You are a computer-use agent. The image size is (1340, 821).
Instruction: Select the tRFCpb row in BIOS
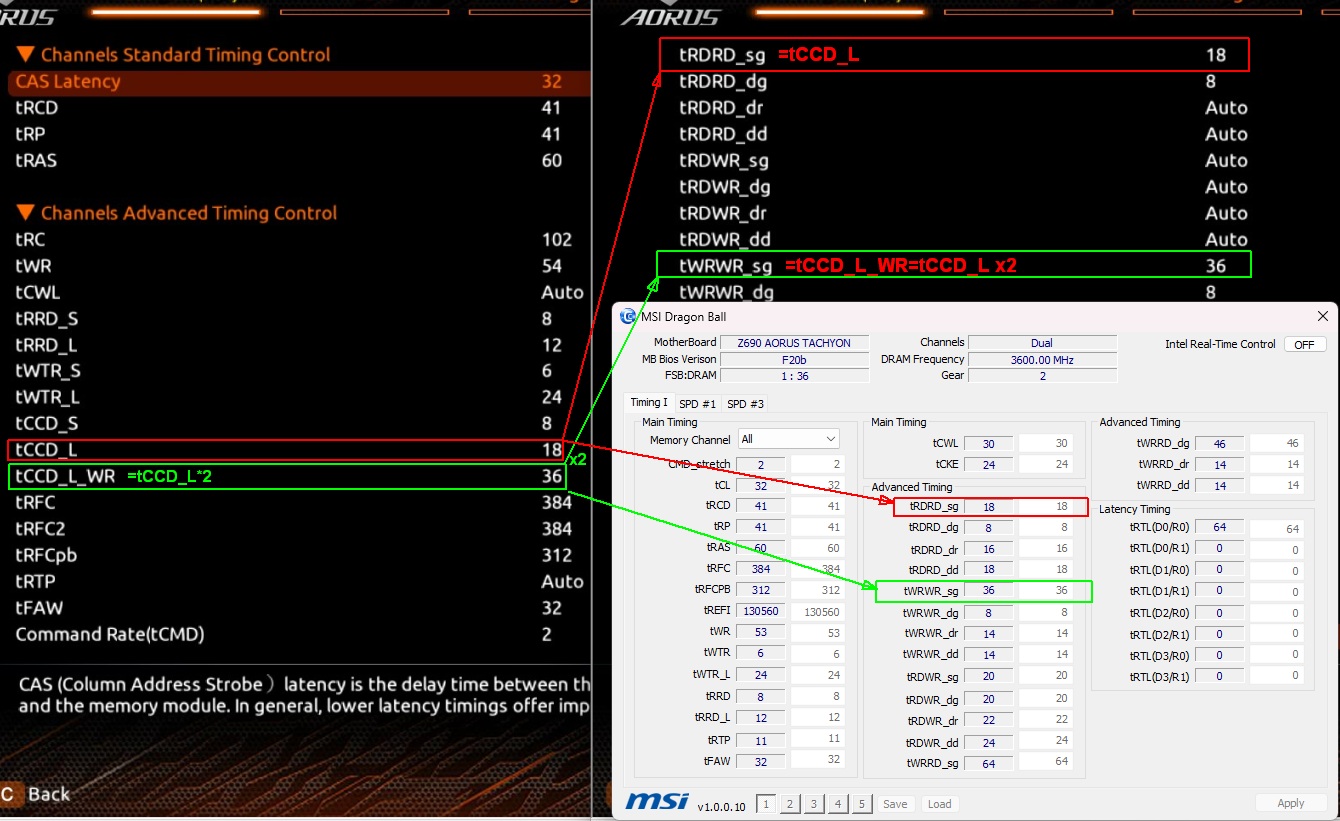(298, 555)
